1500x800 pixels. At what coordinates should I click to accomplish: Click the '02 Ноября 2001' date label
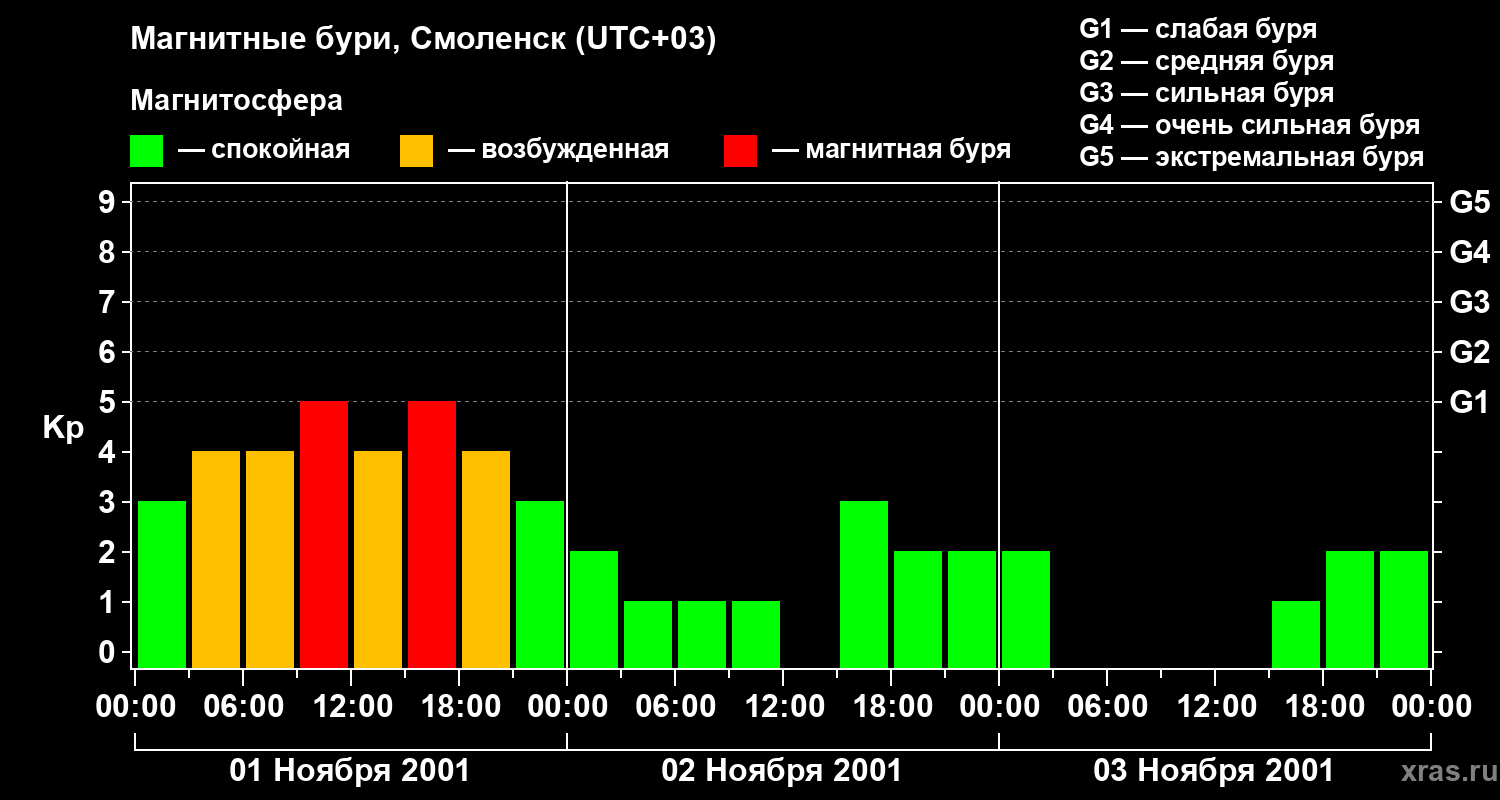tap(782, 771)
